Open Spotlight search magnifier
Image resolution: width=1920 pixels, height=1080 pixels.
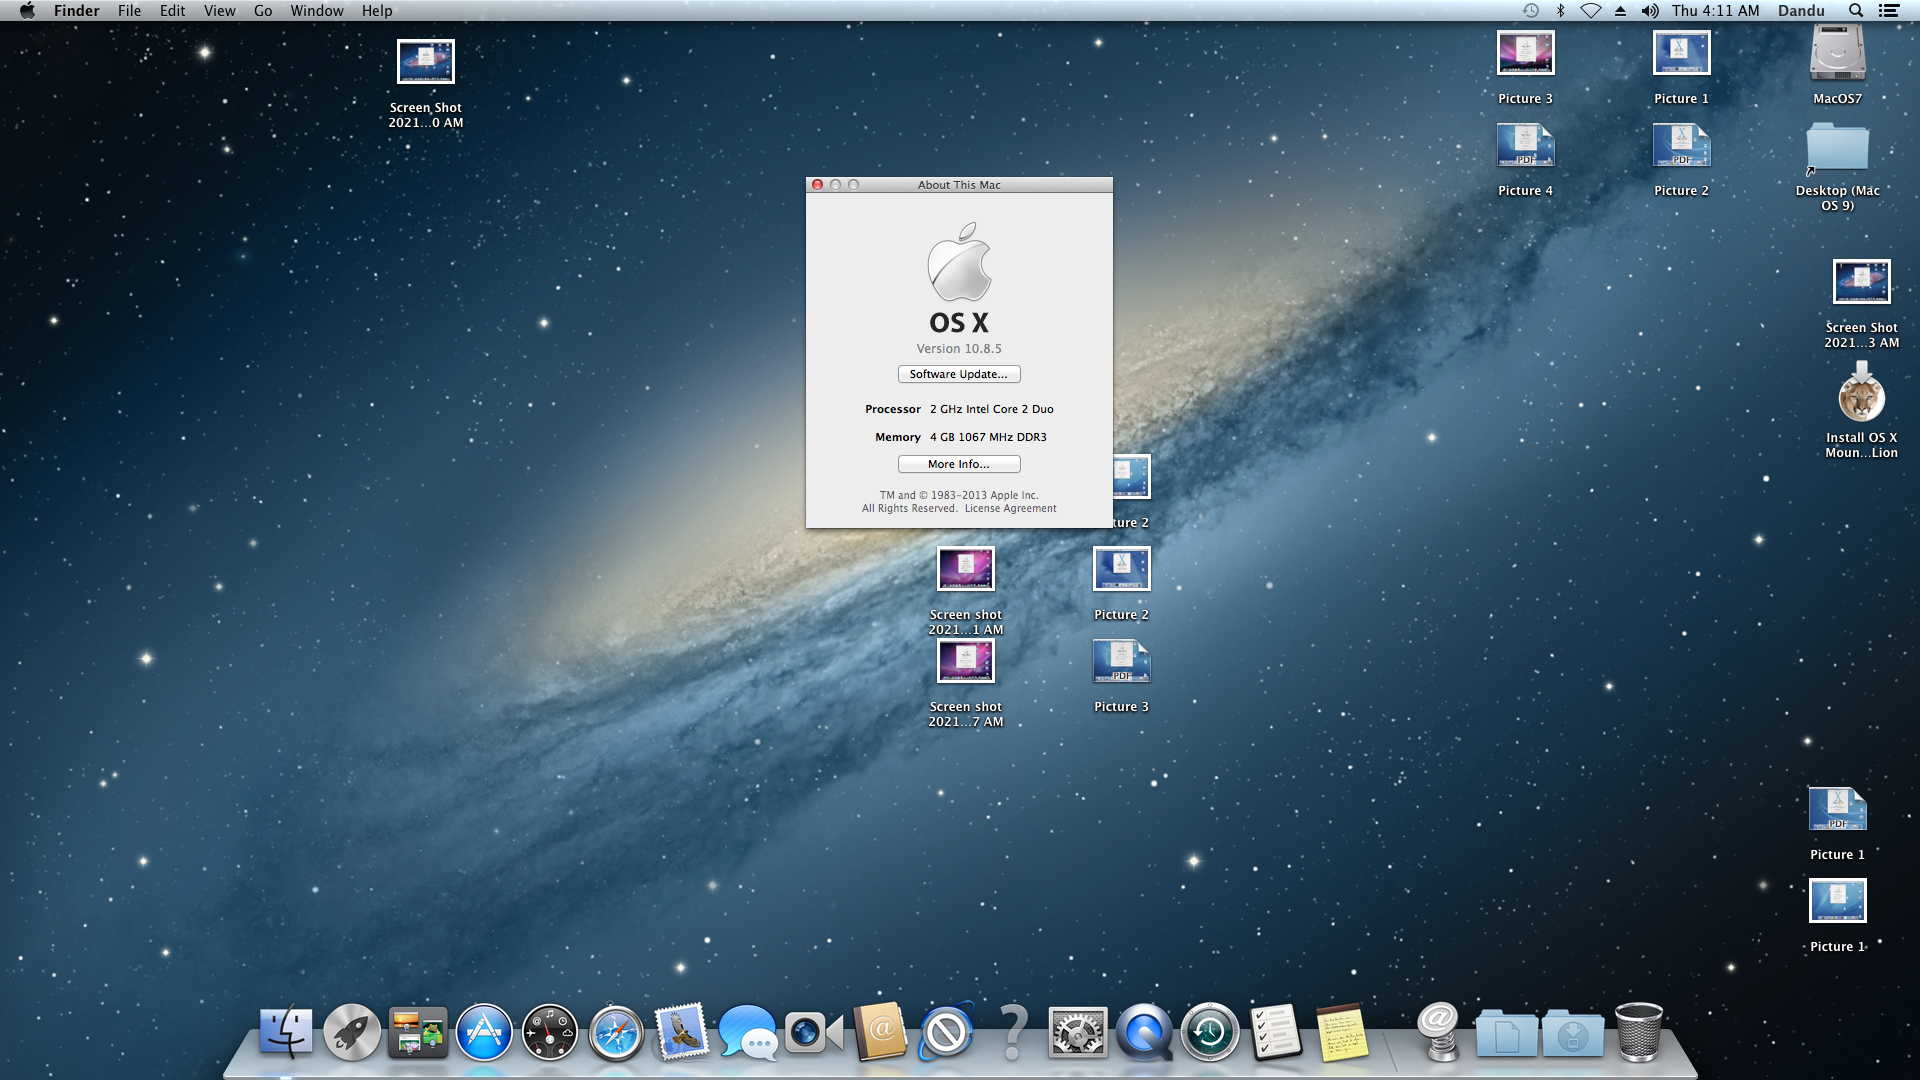click(1856, 10)
